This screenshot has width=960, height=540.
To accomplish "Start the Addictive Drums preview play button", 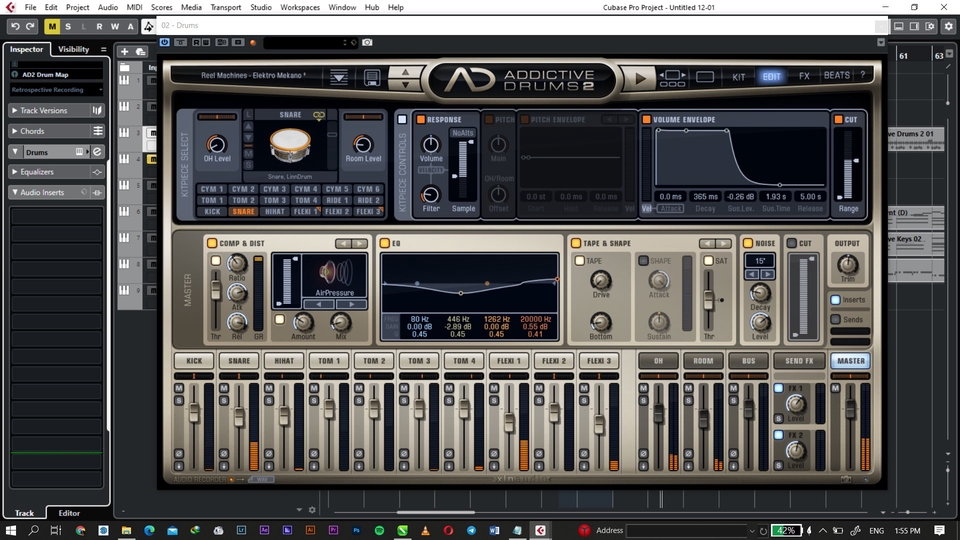I will pos(640,78).
